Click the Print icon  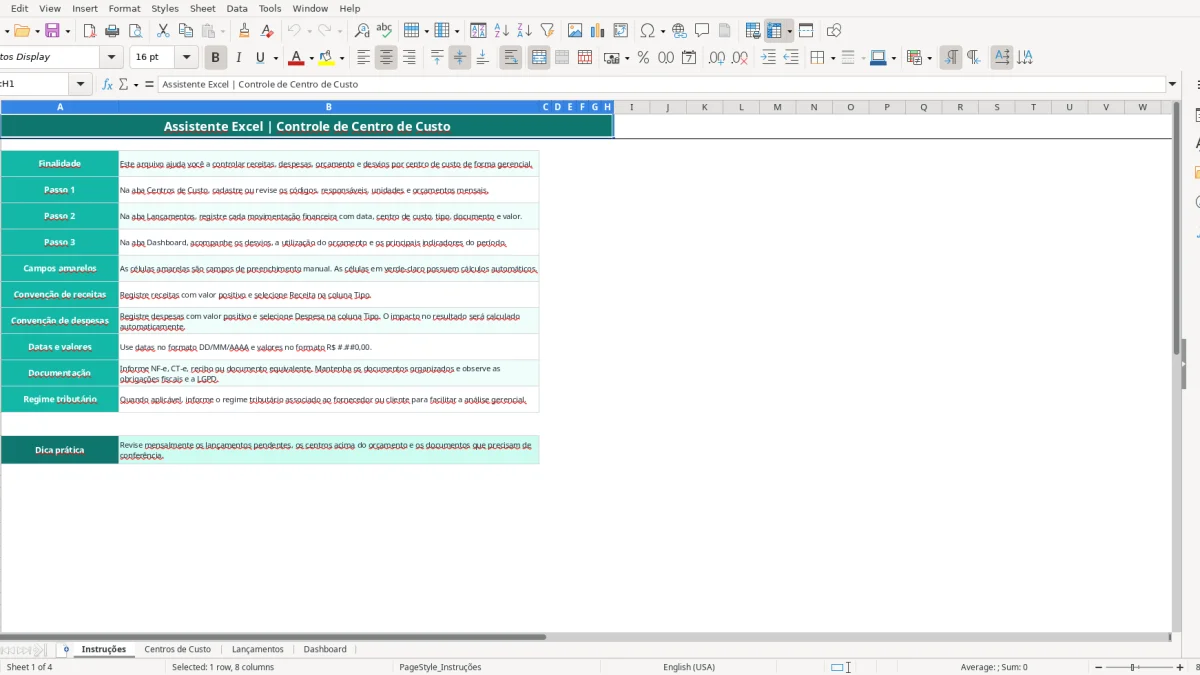113,31
